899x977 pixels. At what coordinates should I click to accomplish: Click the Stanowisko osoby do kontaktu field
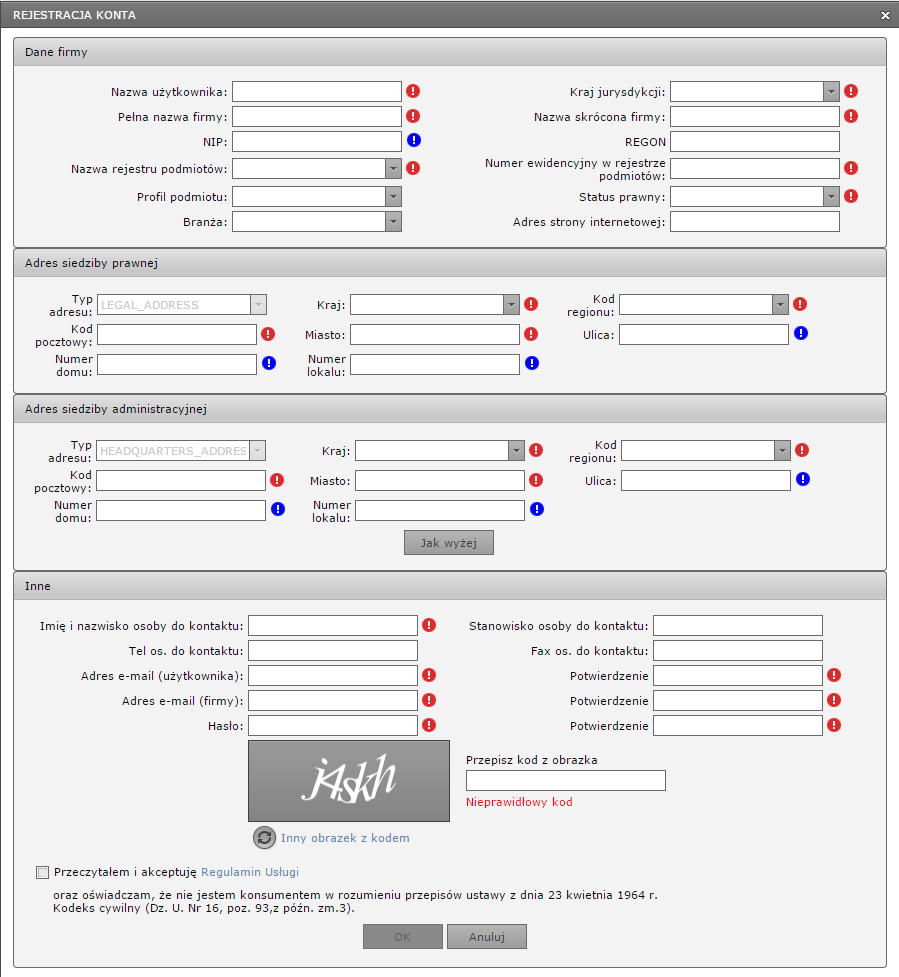pyautogui.click(x=738, y=626)
